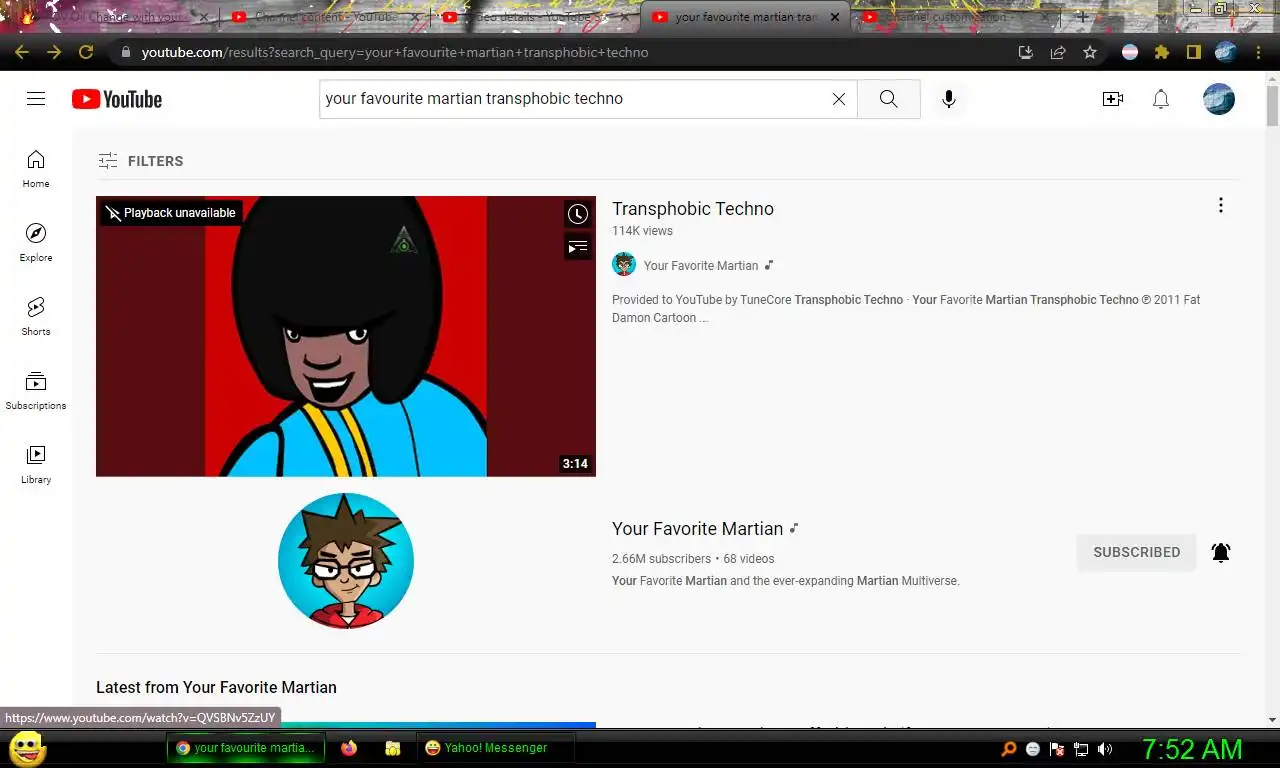Click the volume speaker tray icon
This screenshot has height=768, width=1280.
(1105, 749)
